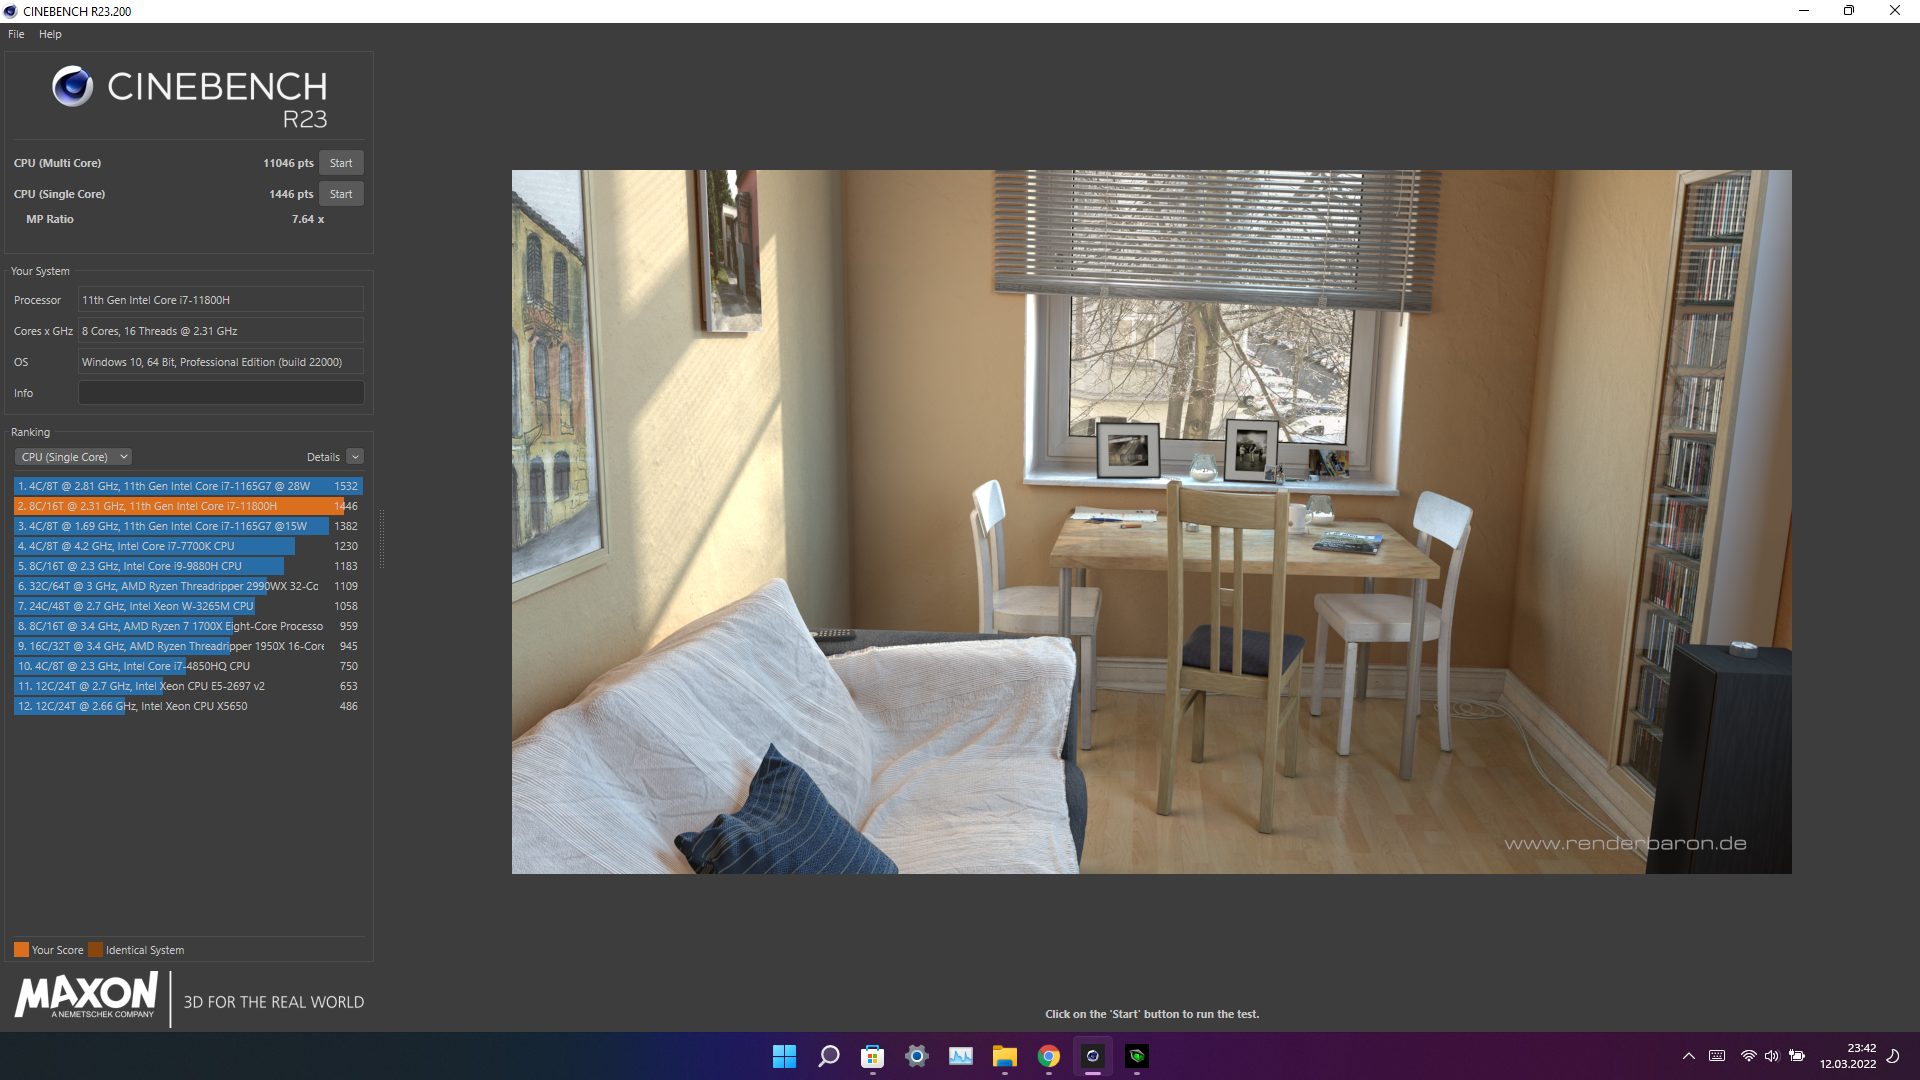
Task: Open the performance monitor taskbar icon
Action: click(960, 1056)
